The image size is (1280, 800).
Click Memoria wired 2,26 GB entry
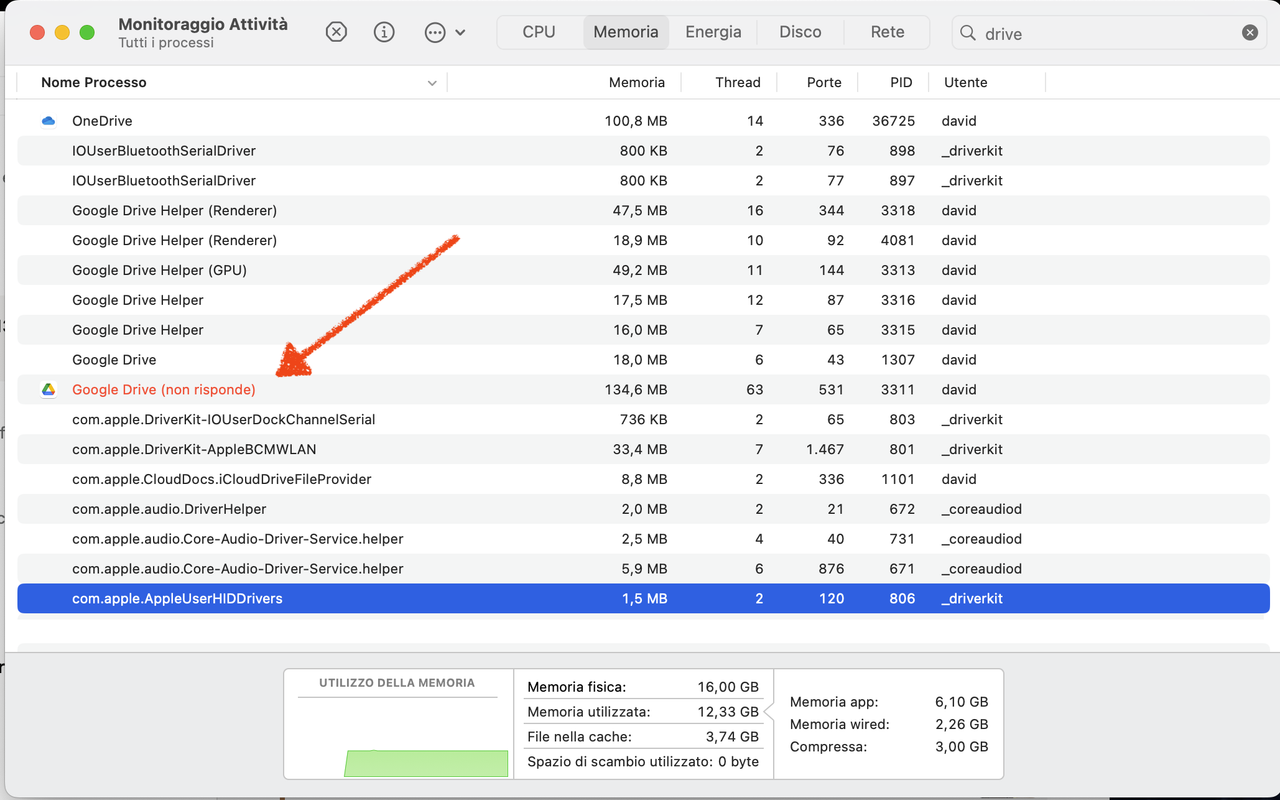point(889,724)
